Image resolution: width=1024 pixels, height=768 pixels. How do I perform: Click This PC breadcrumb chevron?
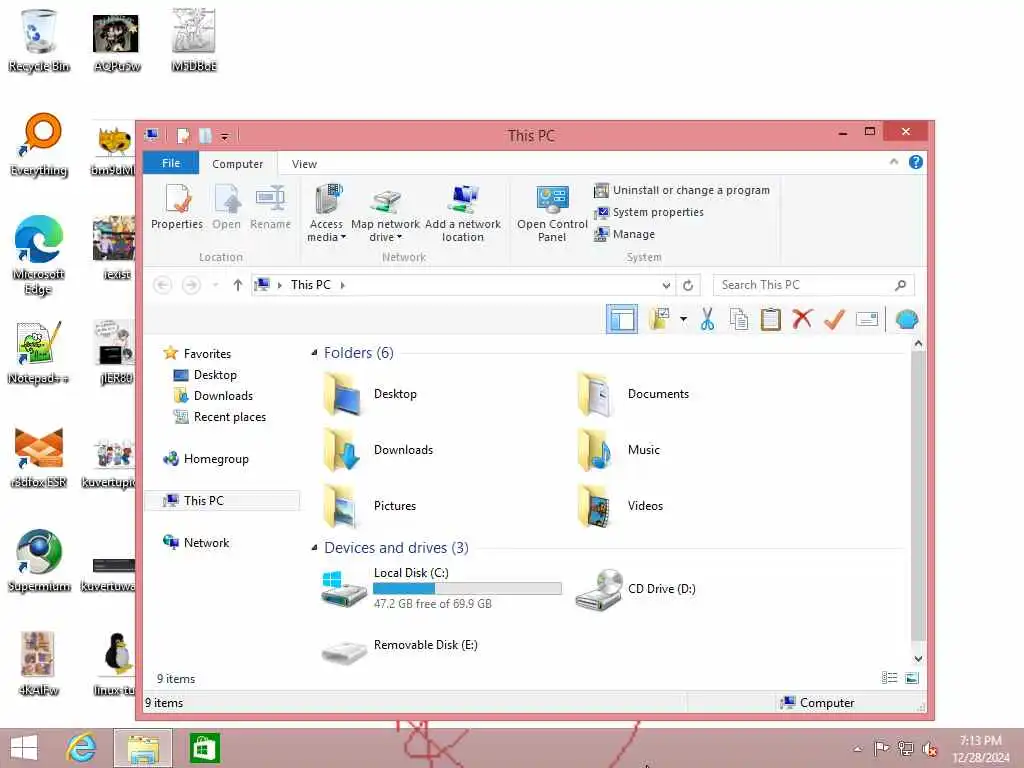click(342, 285)
